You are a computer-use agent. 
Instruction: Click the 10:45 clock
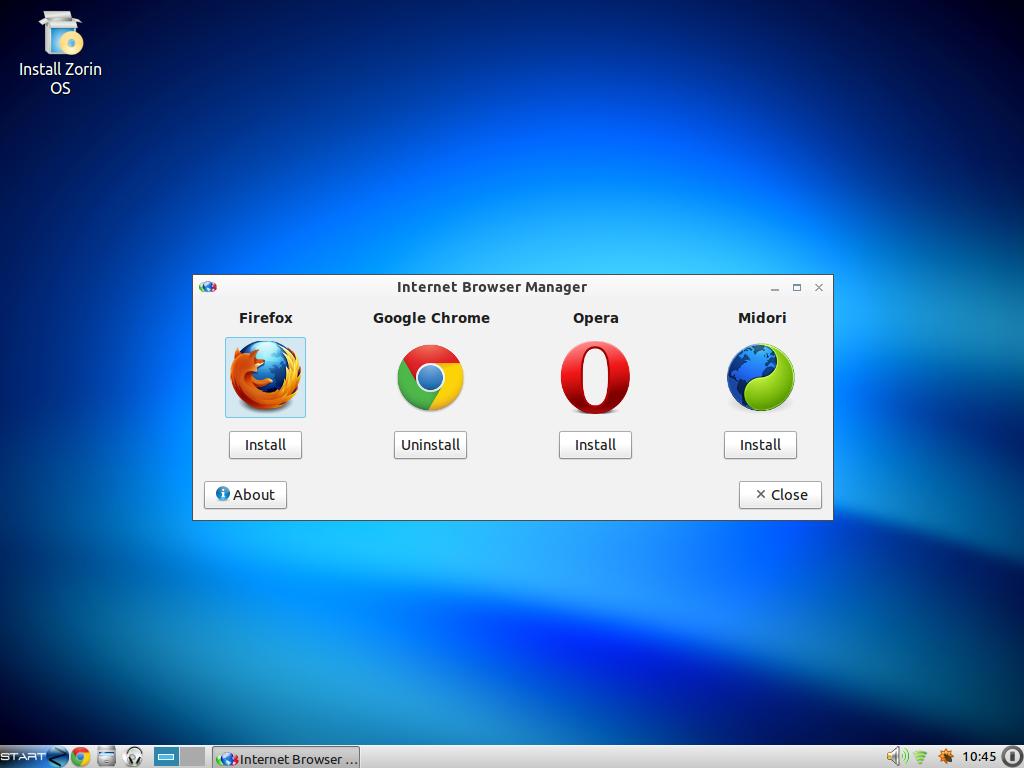pos(979,757)
